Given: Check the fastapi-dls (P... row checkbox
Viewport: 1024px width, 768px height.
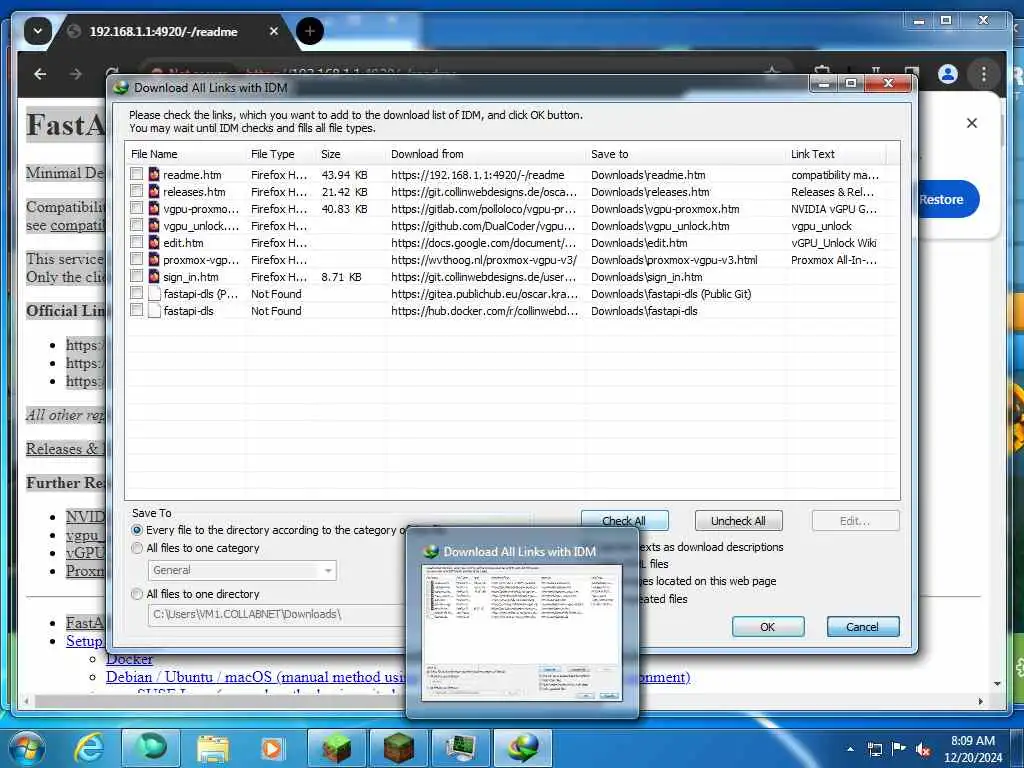Looking at the screenshot, I should (x=136, y=293).
